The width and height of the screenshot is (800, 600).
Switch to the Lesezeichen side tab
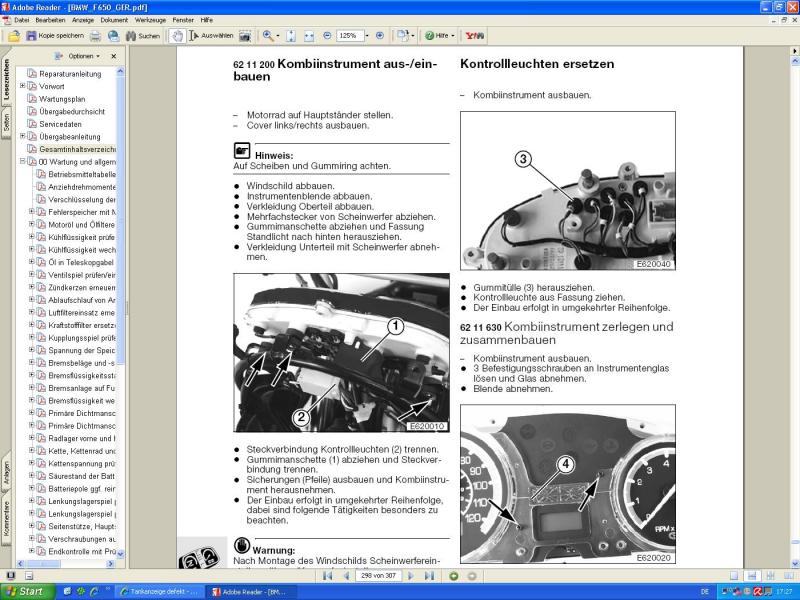pos(6,78)
